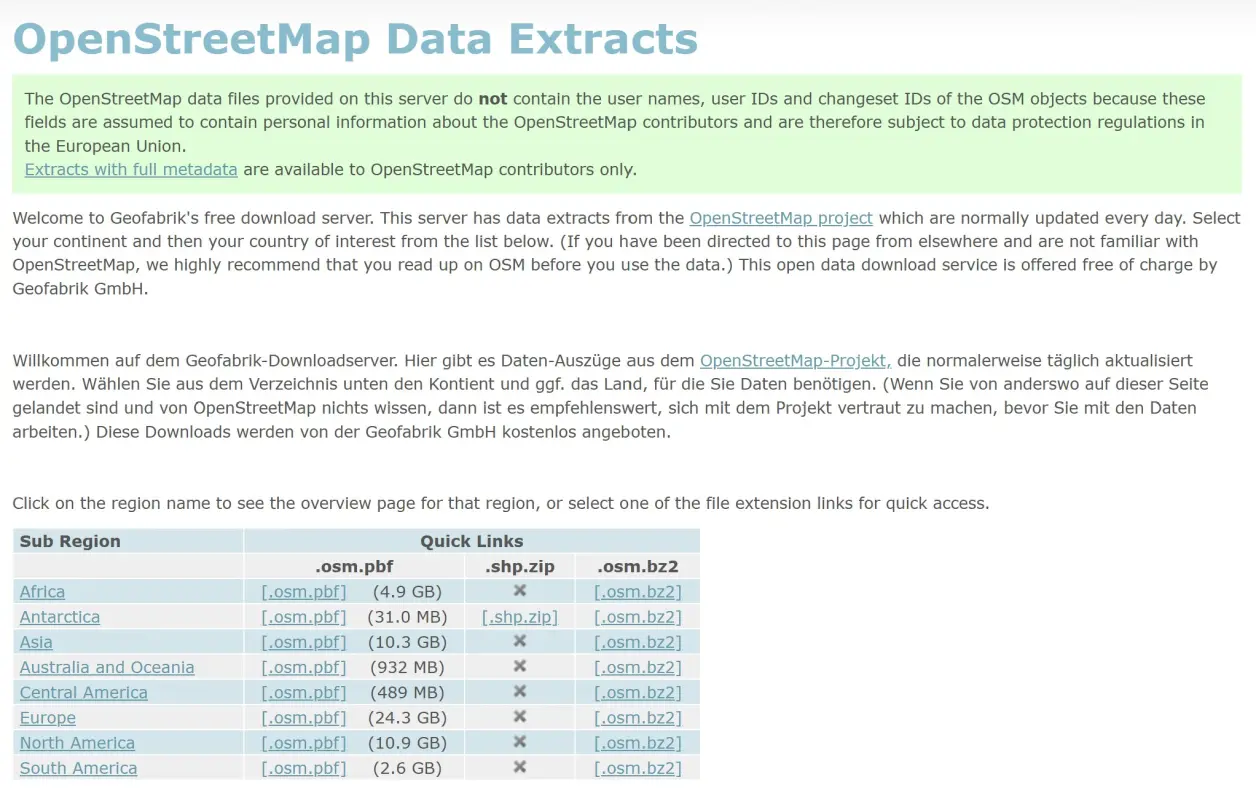Click the X icon in Australia and Oceania row
The width and height of the screenshot is (1256, 804).
coord(520,666)
